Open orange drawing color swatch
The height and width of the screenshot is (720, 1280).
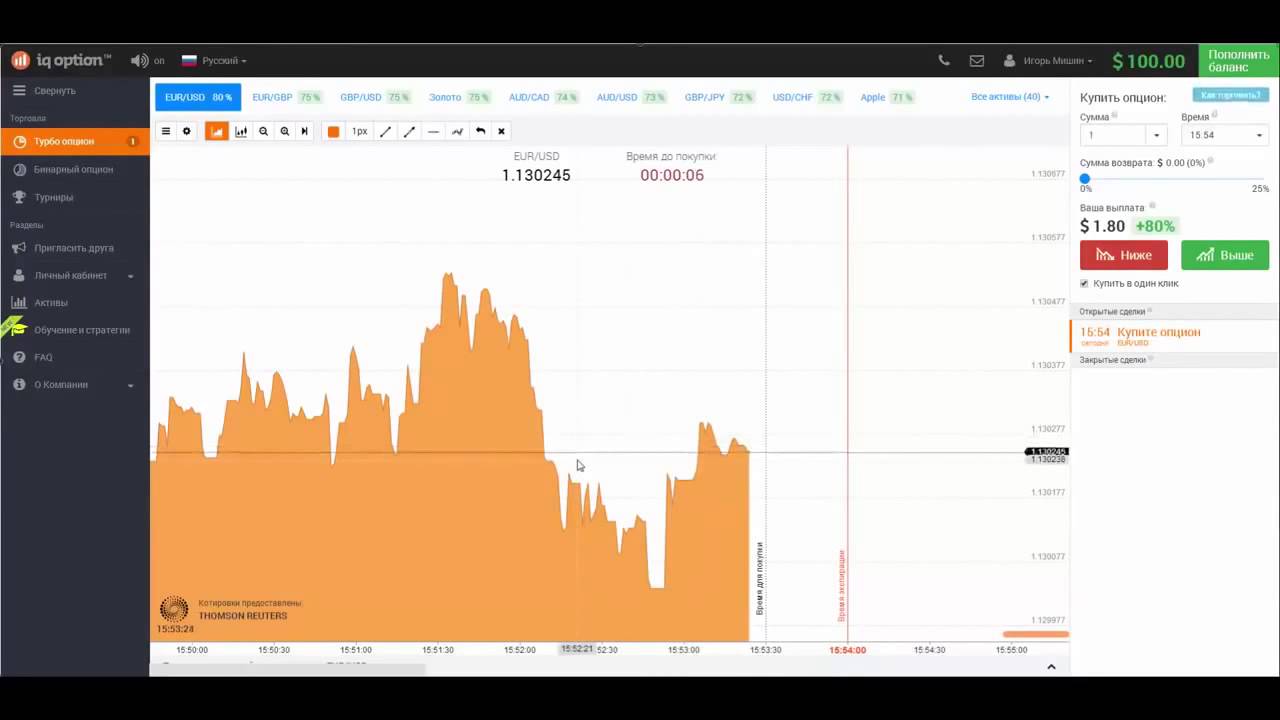333,131
